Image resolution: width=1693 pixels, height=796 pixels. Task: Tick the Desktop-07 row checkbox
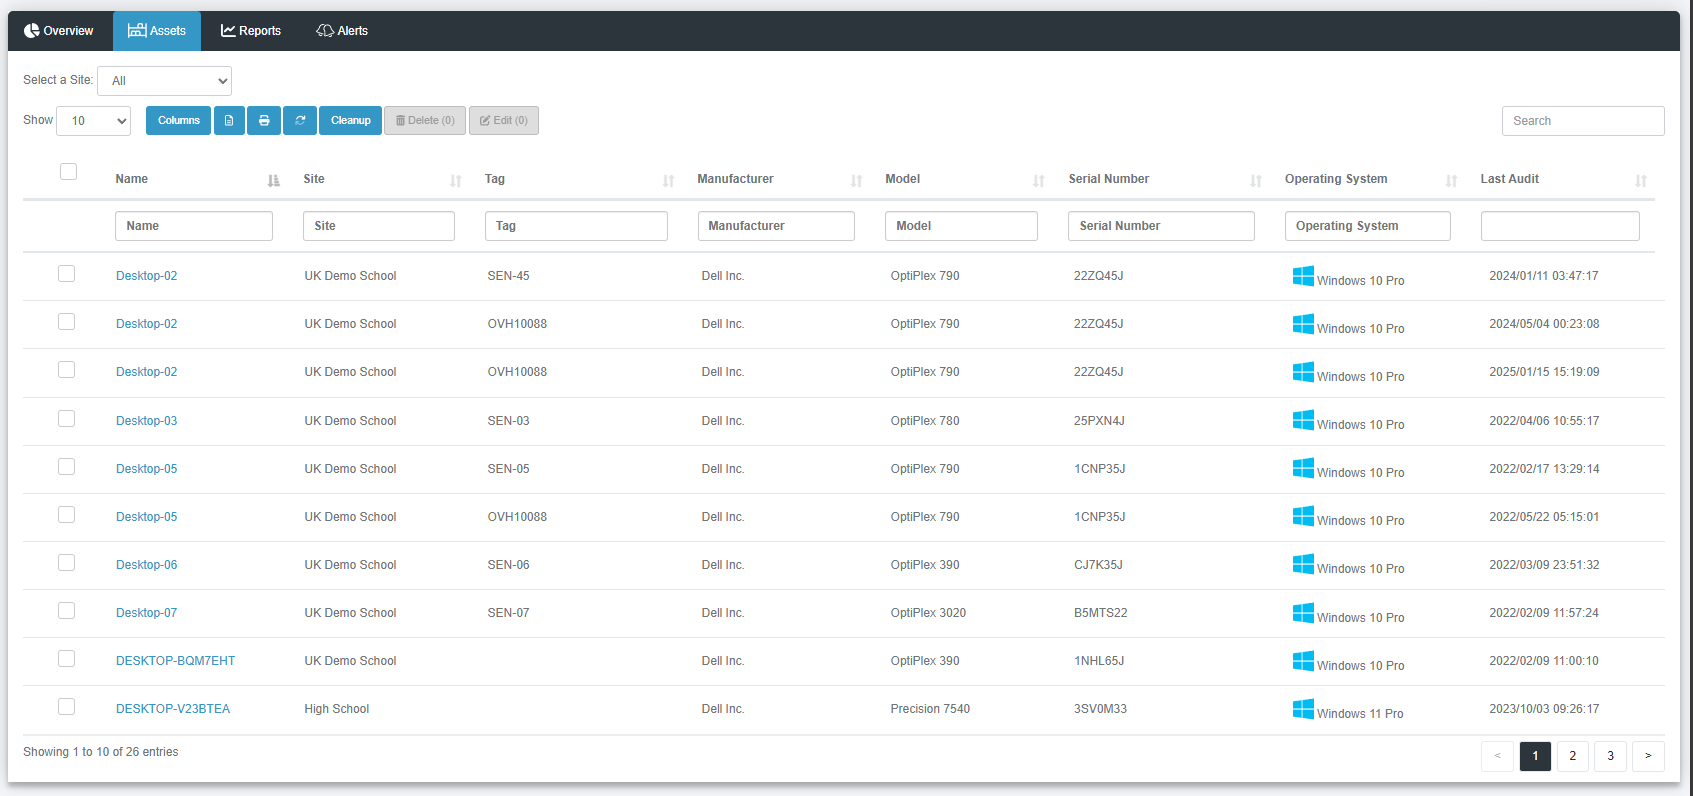tap(67, 611)
